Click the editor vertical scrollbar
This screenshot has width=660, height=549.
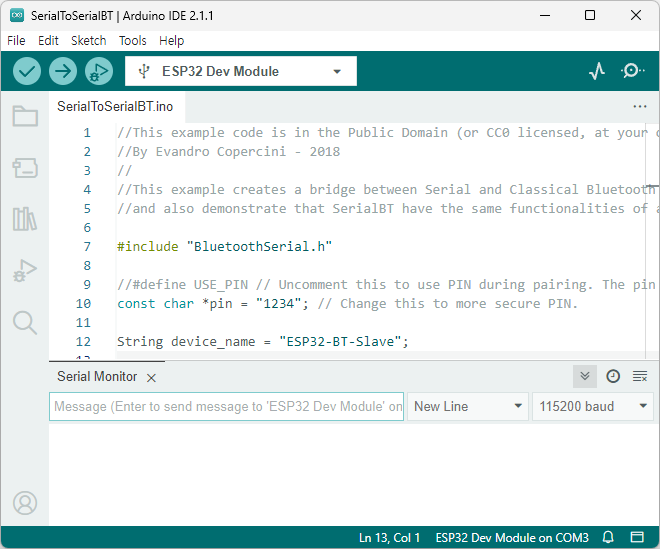(652, 240)
